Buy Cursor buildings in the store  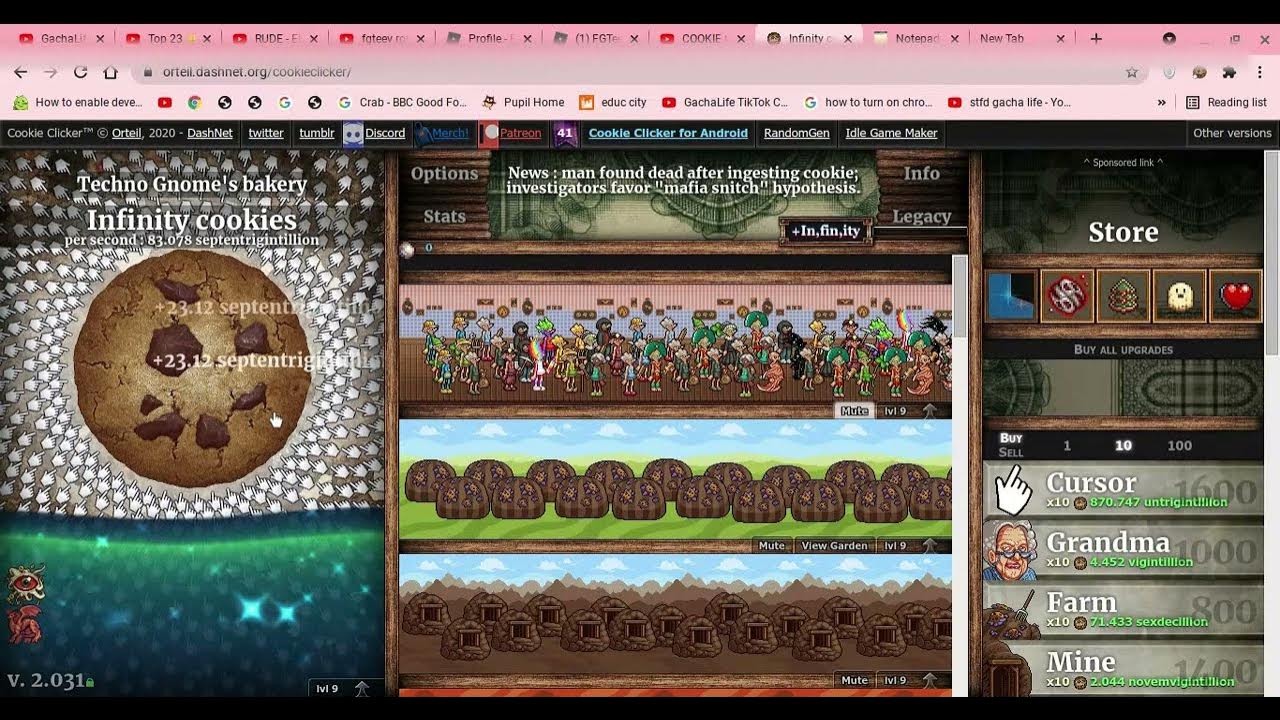1123,491
